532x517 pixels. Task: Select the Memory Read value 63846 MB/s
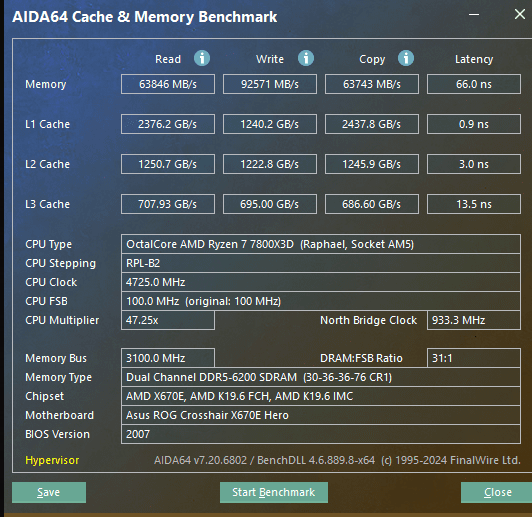point(168,84)
